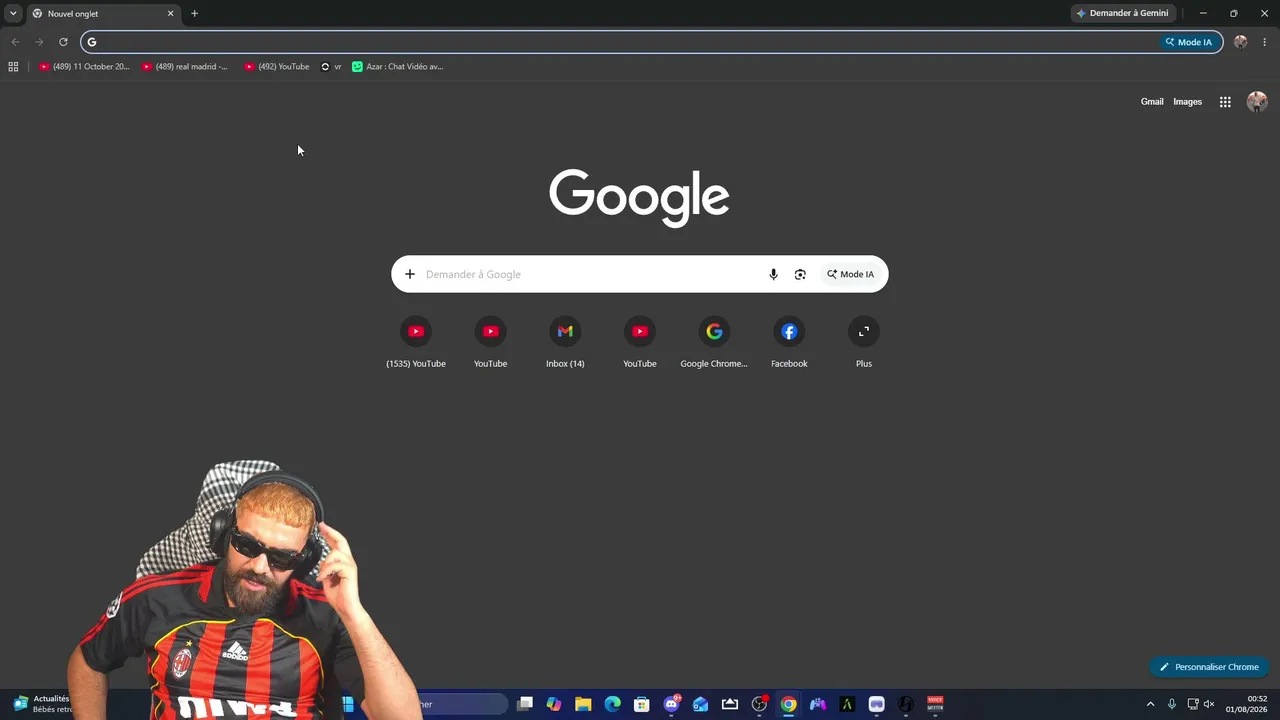The width and height of the screenshot is (1280, 720).
Task: Click the plus icon in the search box
Action: (410, 274)
